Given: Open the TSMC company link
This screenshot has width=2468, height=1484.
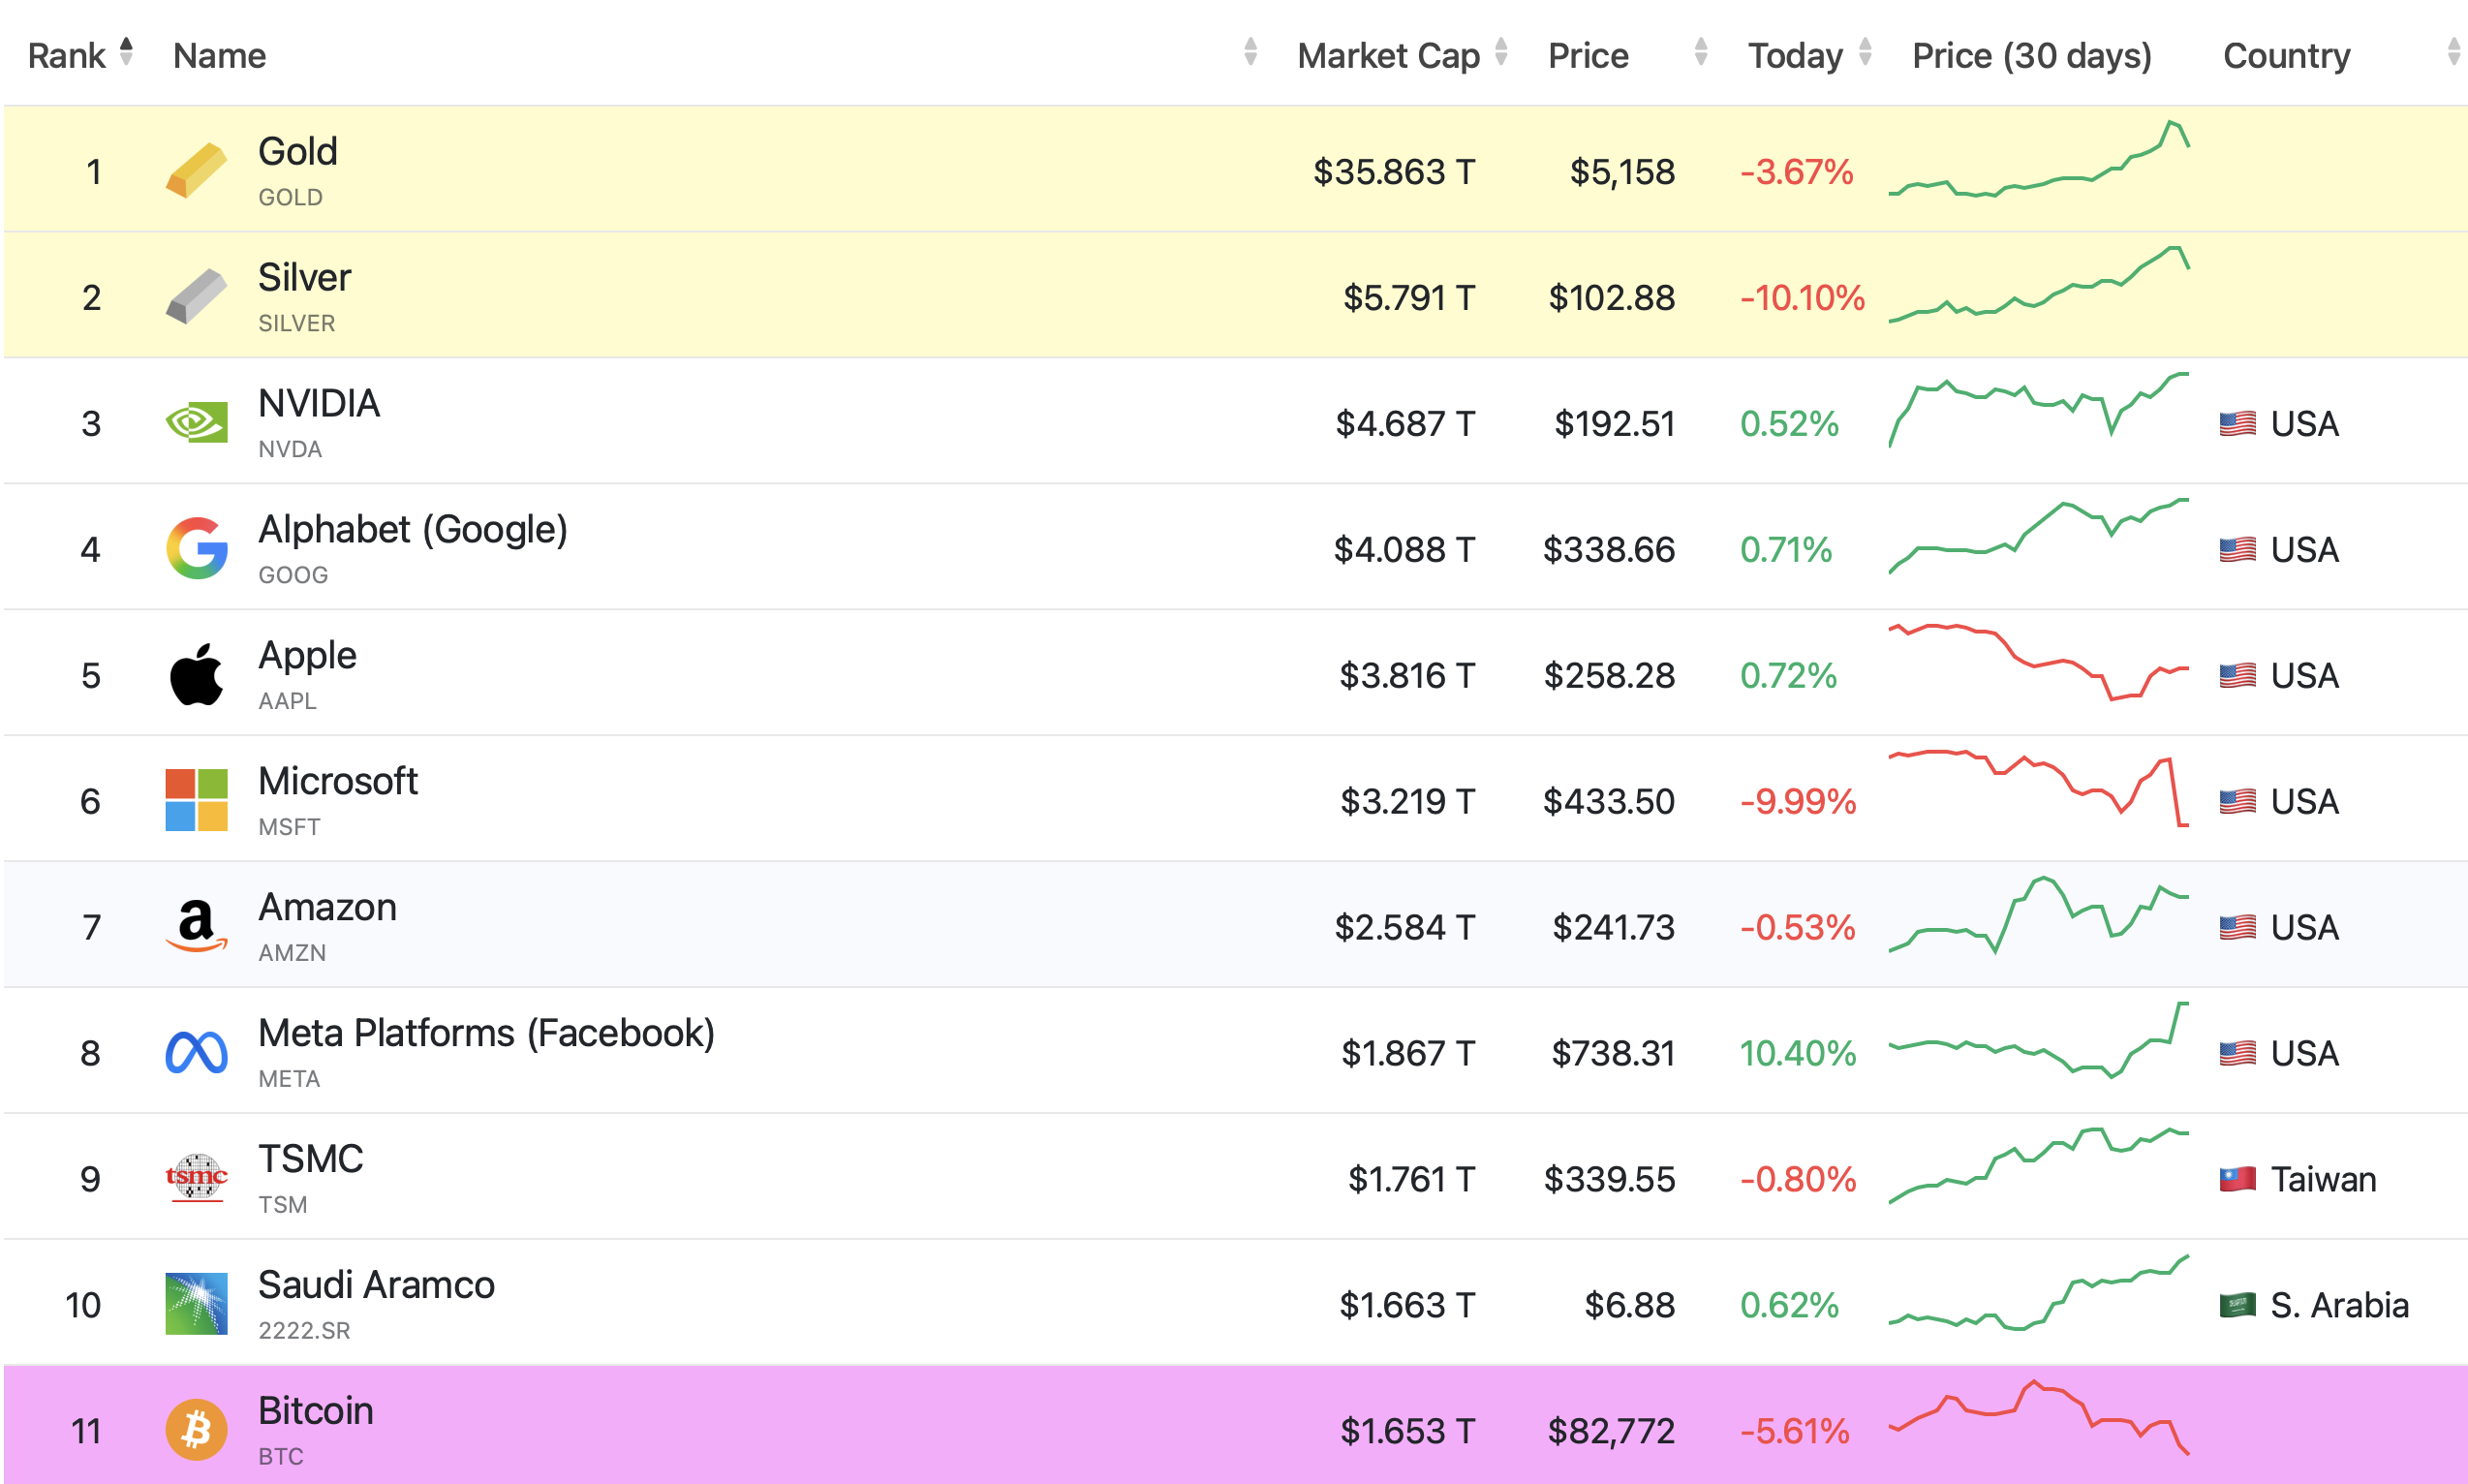Looking at the screenshot, I should pyautogui.click(x=310, y=1158).
